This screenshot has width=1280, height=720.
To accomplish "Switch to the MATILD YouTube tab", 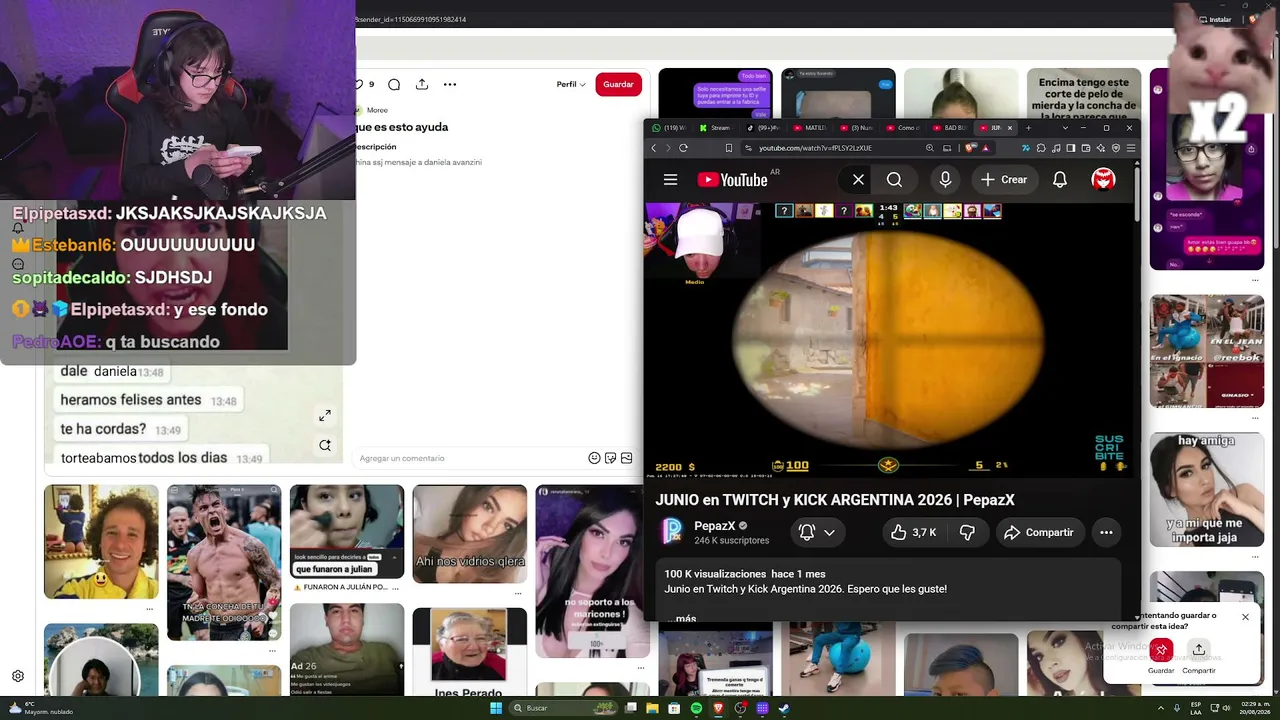I will 811,128.
